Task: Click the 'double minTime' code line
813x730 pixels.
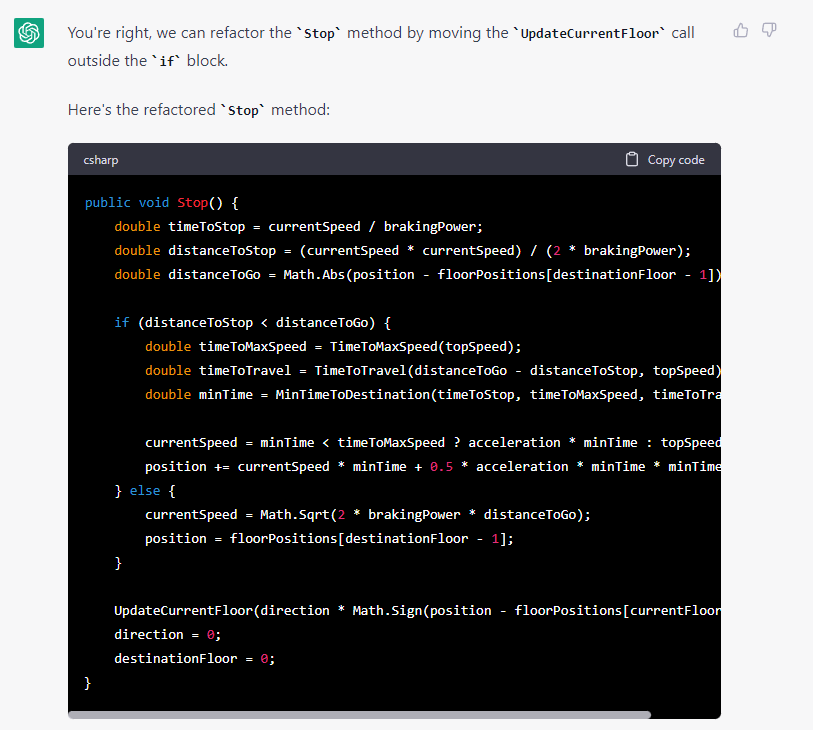Action: click(x=432, y=394)
